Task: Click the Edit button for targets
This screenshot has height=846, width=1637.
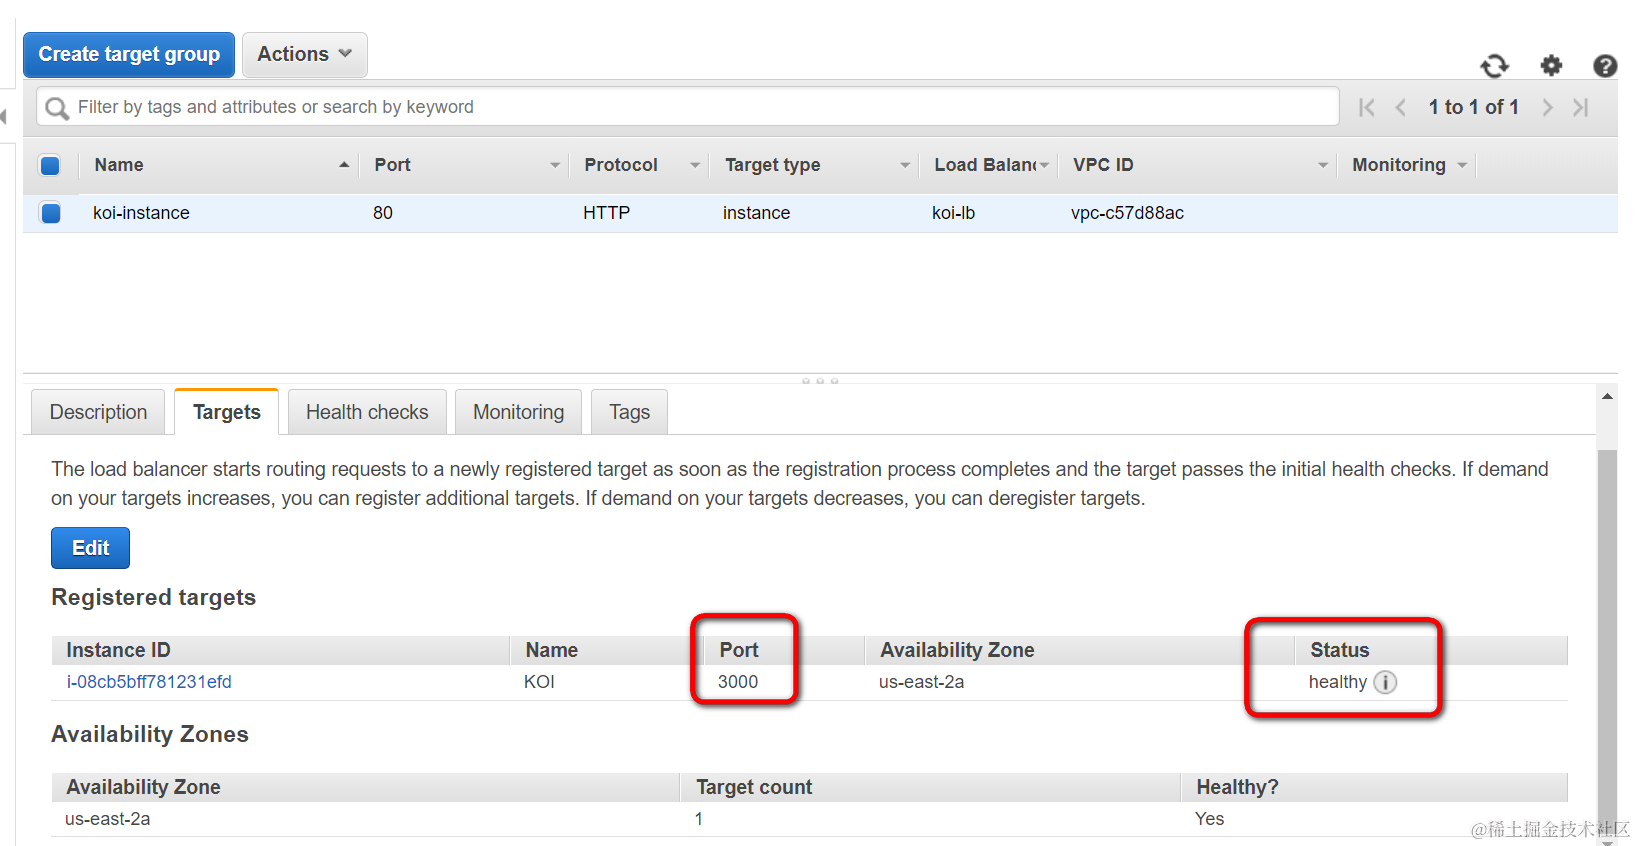Action: click(90, 548)
